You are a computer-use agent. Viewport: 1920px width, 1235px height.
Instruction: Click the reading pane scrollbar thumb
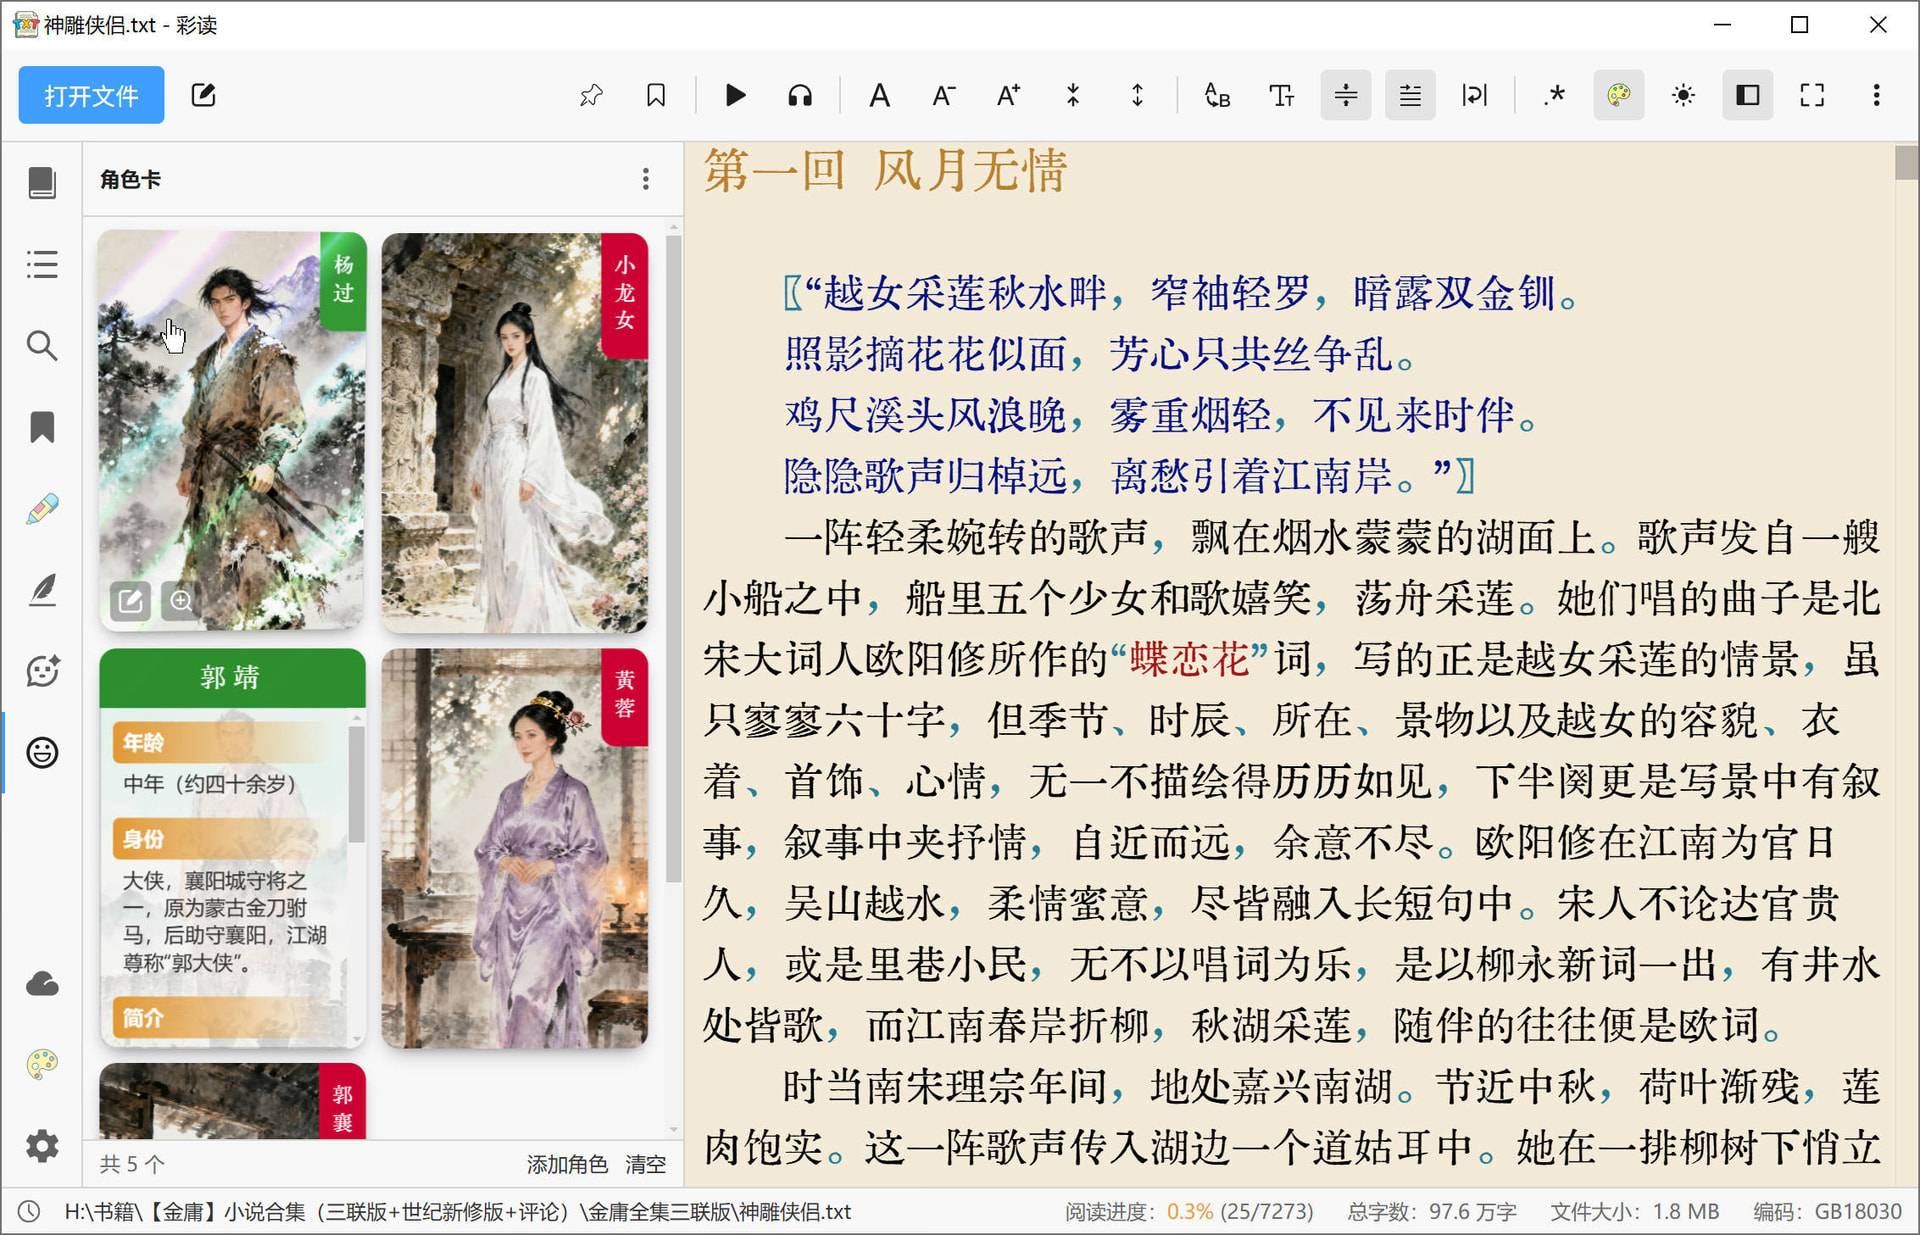[x=1906, y=162]
